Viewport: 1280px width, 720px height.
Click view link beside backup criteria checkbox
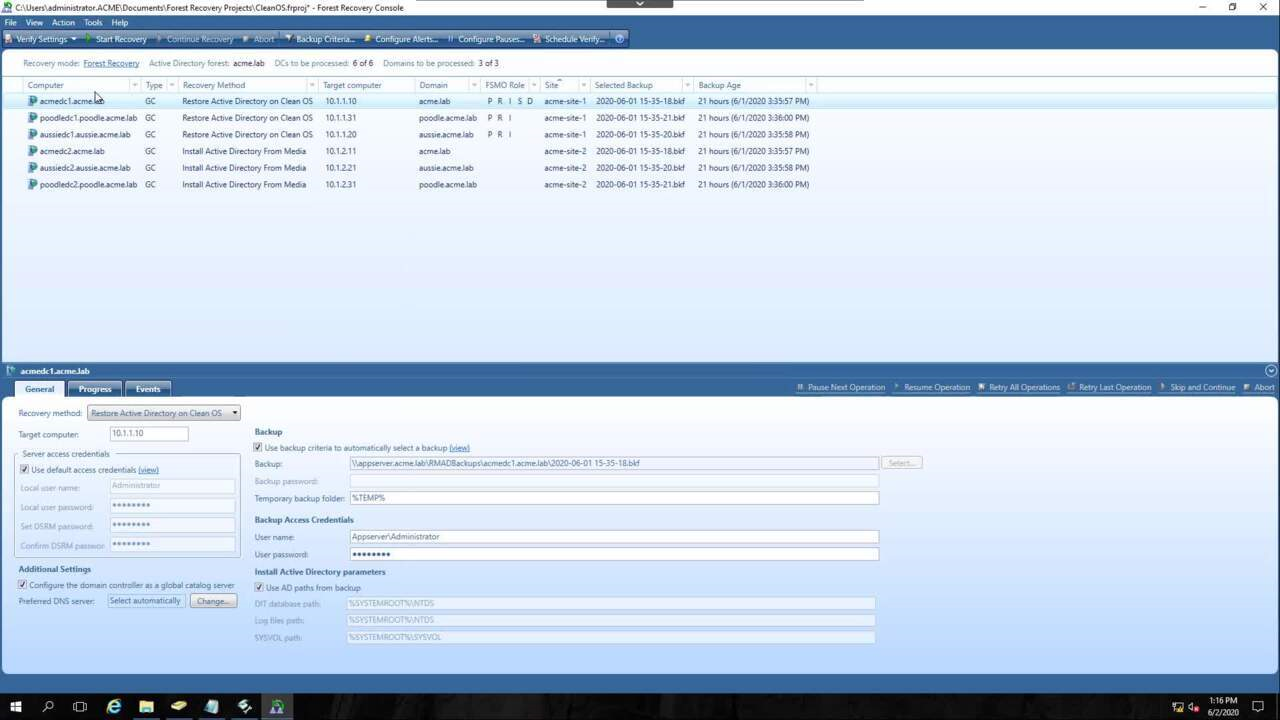tap(459, 448)
